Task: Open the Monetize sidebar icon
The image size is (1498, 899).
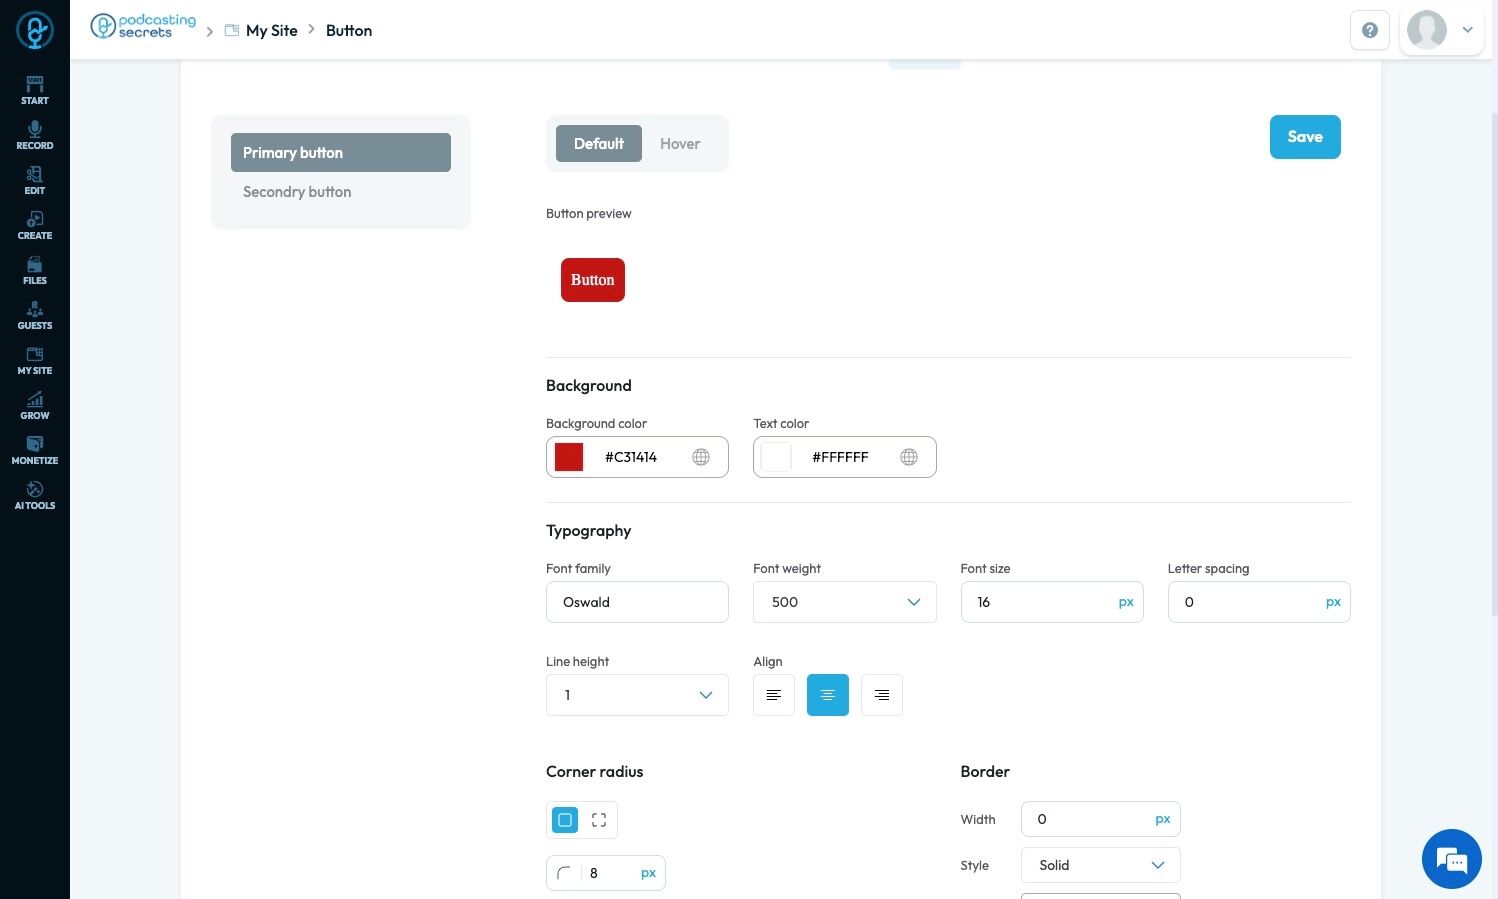Action: (35, 450)
